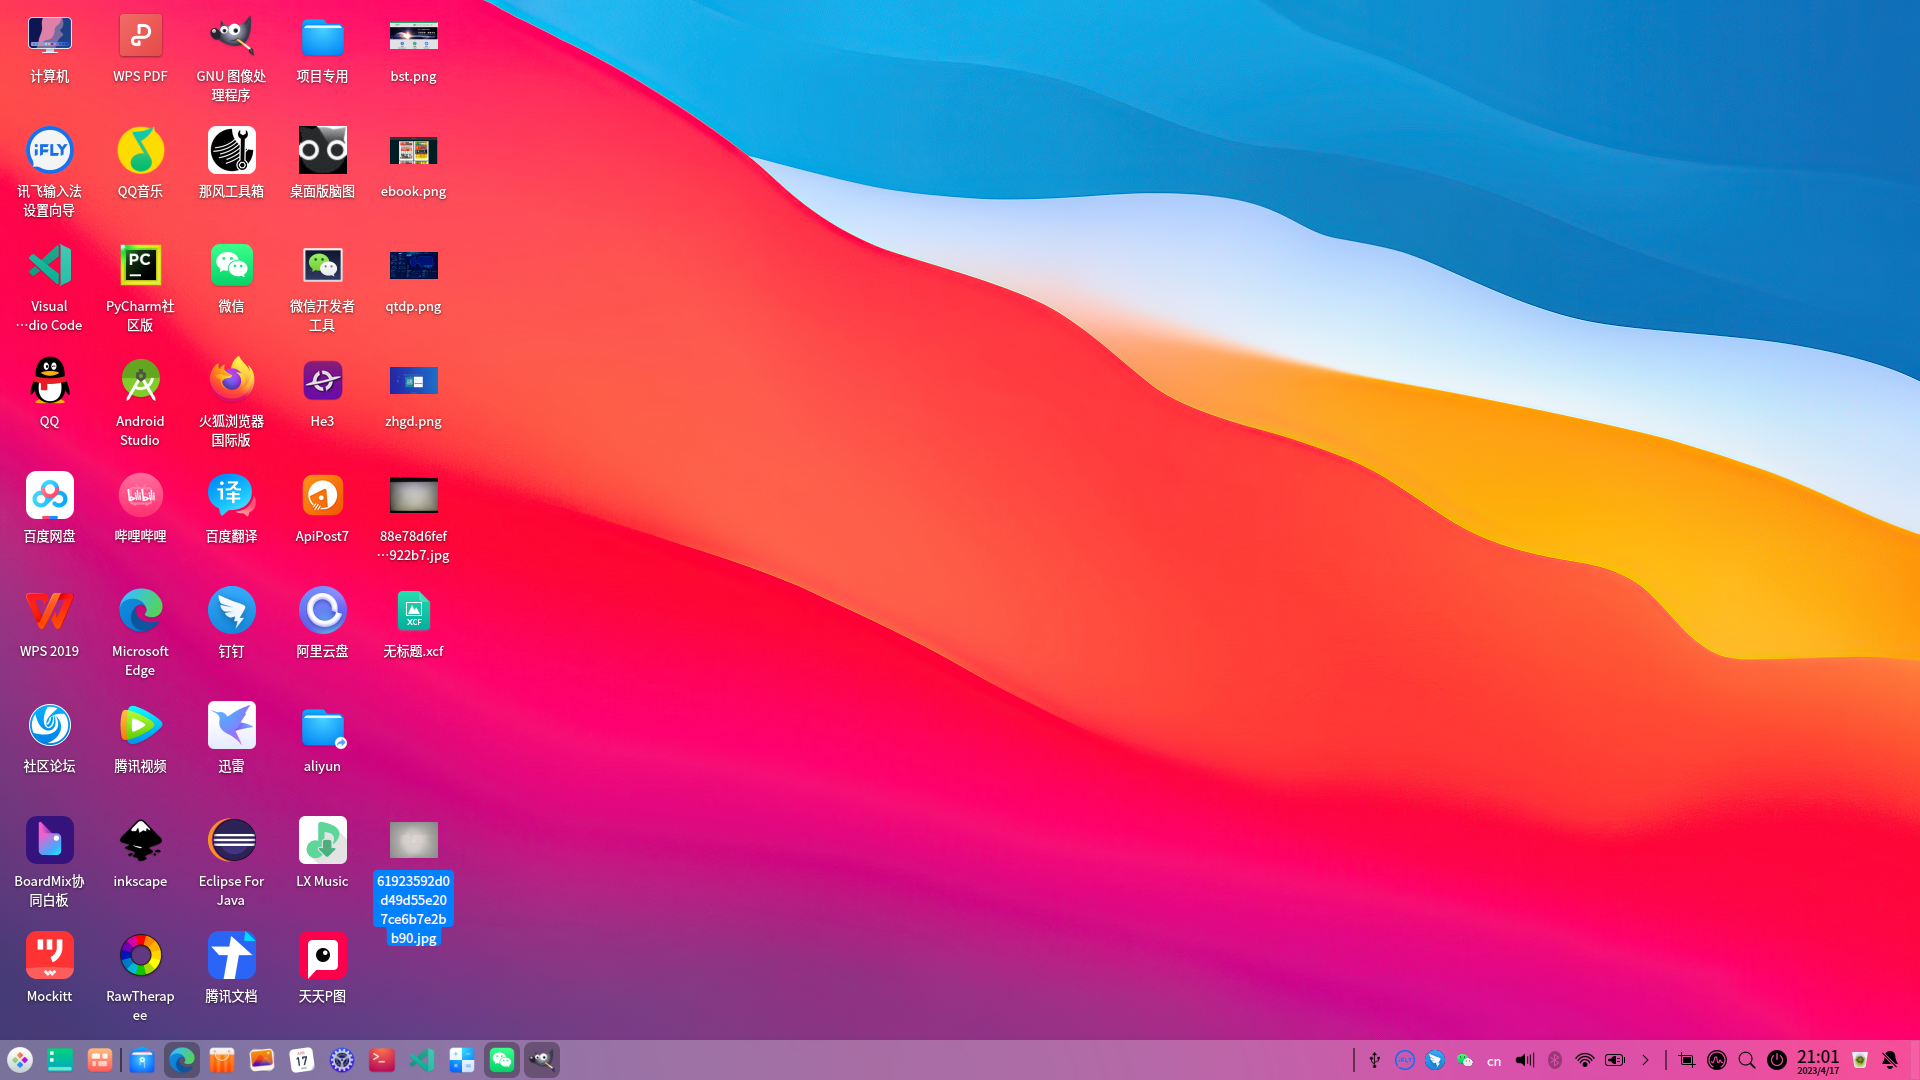
Task: Open the WPS PDF desktop icon
Action: pos(140,37)
